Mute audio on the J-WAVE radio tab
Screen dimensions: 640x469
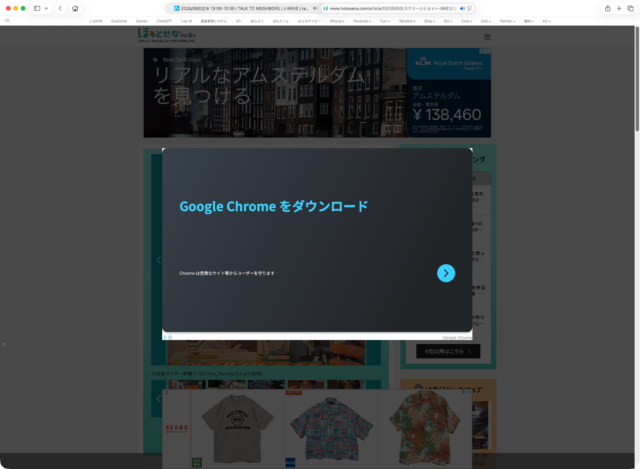[x=315, y=8]
